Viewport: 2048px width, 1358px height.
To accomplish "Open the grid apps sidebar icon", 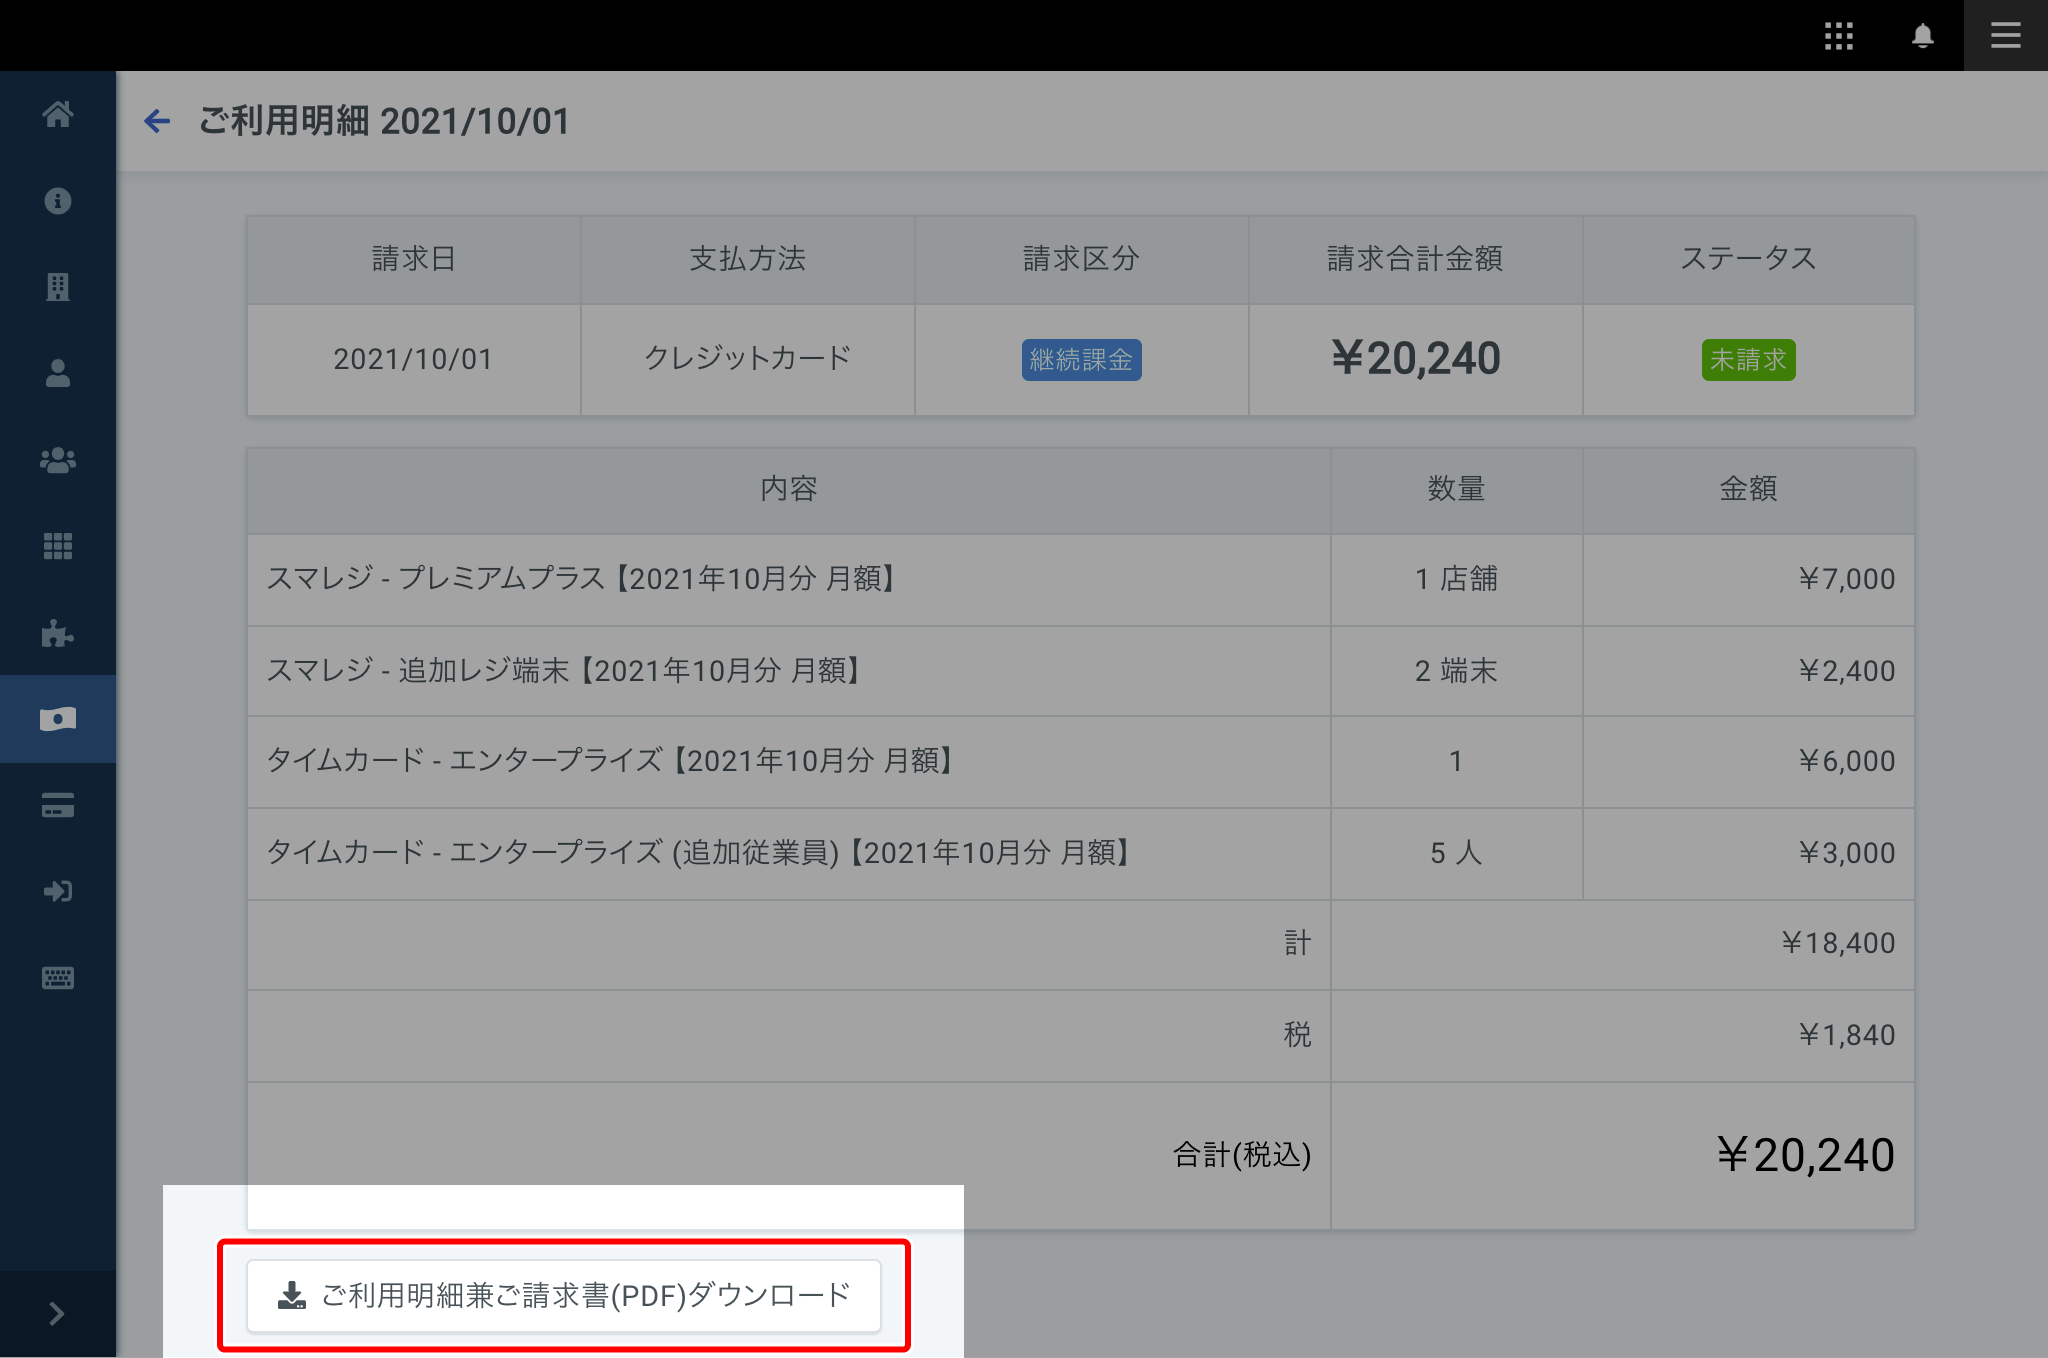I will point(58,546).
